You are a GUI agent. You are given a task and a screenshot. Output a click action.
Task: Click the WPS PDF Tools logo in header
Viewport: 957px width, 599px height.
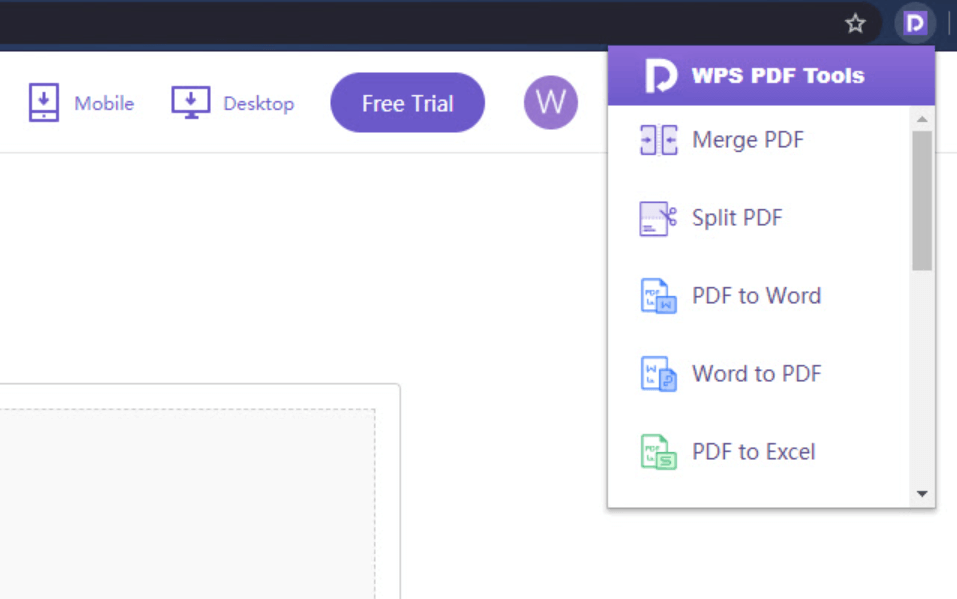click(661, 76)
